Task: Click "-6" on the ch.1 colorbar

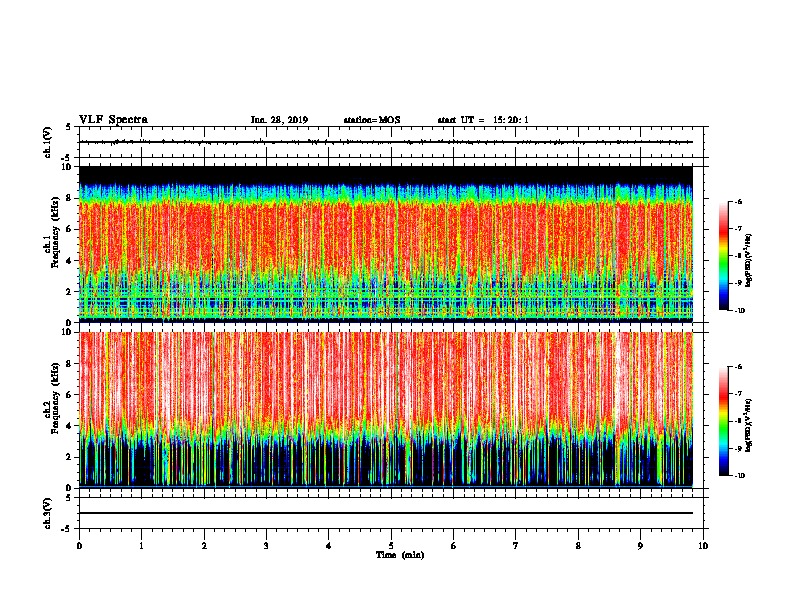Action: point(738,201)
